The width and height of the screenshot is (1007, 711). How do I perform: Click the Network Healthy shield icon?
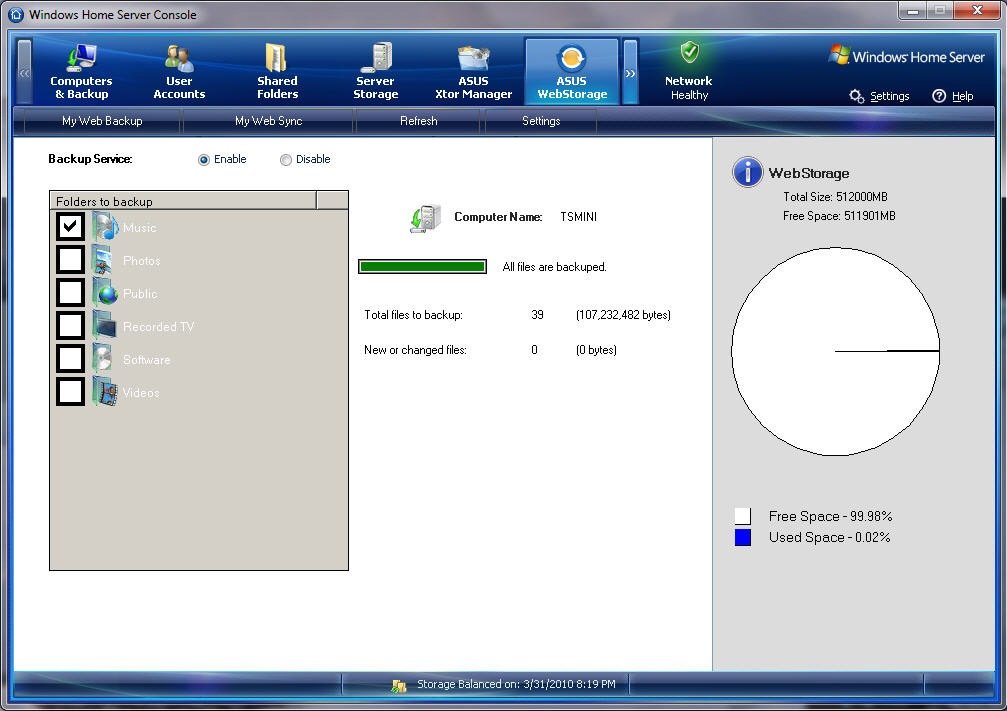click(689, 54)
